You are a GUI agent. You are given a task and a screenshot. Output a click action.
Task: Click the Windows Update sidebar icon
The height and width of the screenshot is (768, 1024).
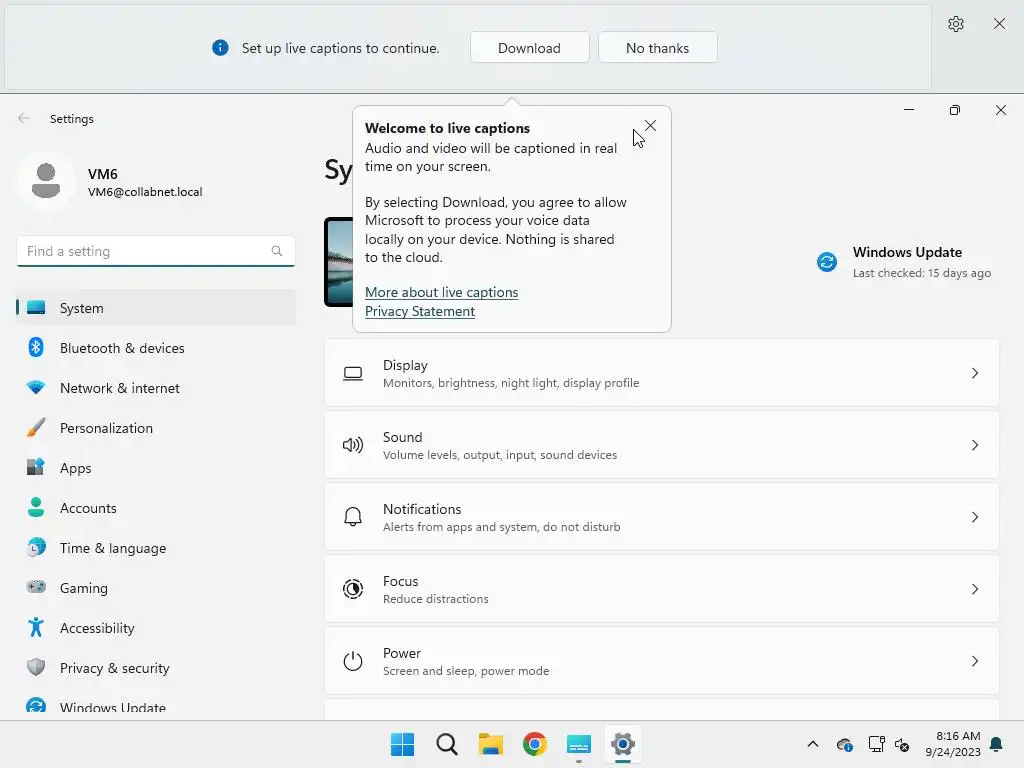(36, 707)
